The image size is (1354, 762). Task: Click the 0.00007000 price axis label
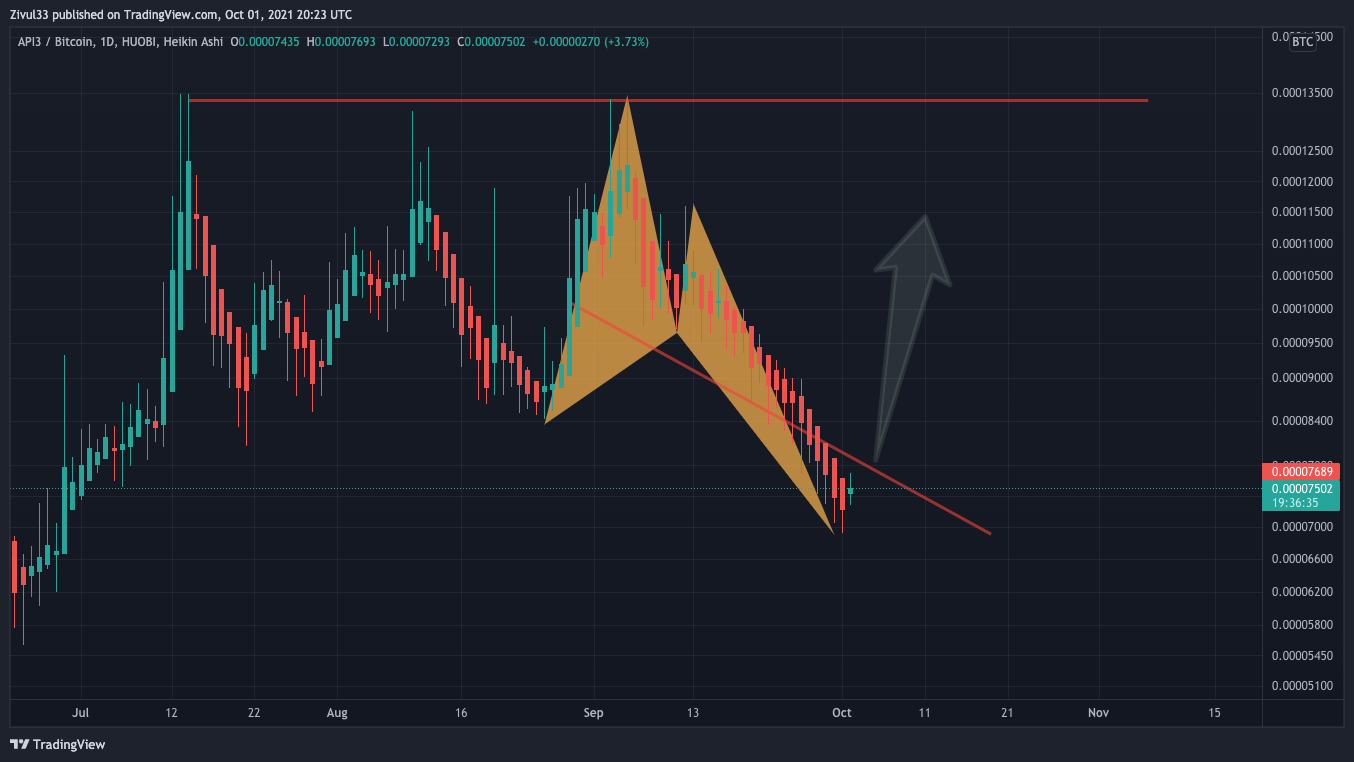point(1302,526)
